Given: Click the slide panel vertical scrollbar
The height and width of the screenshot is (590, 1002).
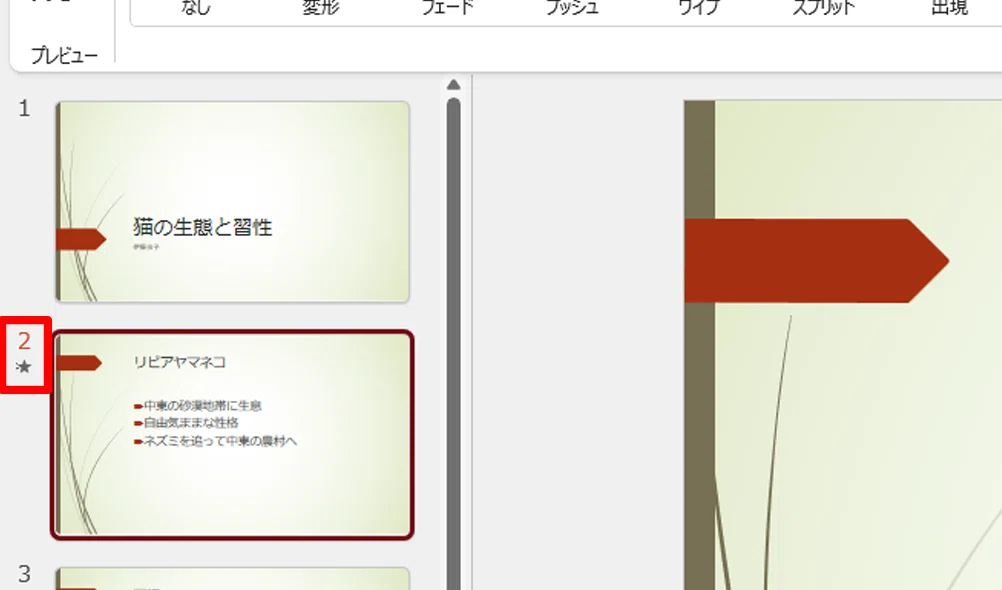Looking at the screenshot, I should click(454, 344).
